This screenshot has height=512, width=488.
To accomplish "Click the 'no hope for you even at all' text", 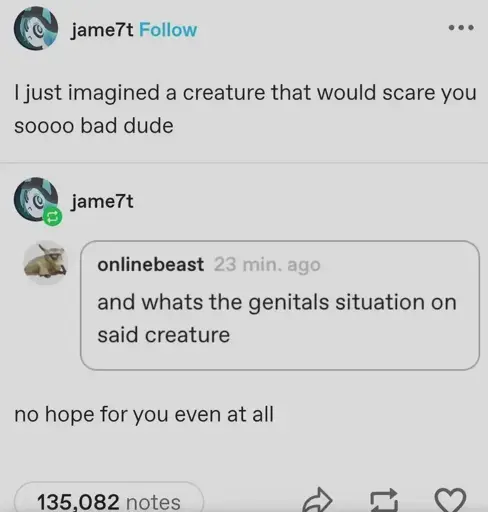I will (x=144, y=414).
